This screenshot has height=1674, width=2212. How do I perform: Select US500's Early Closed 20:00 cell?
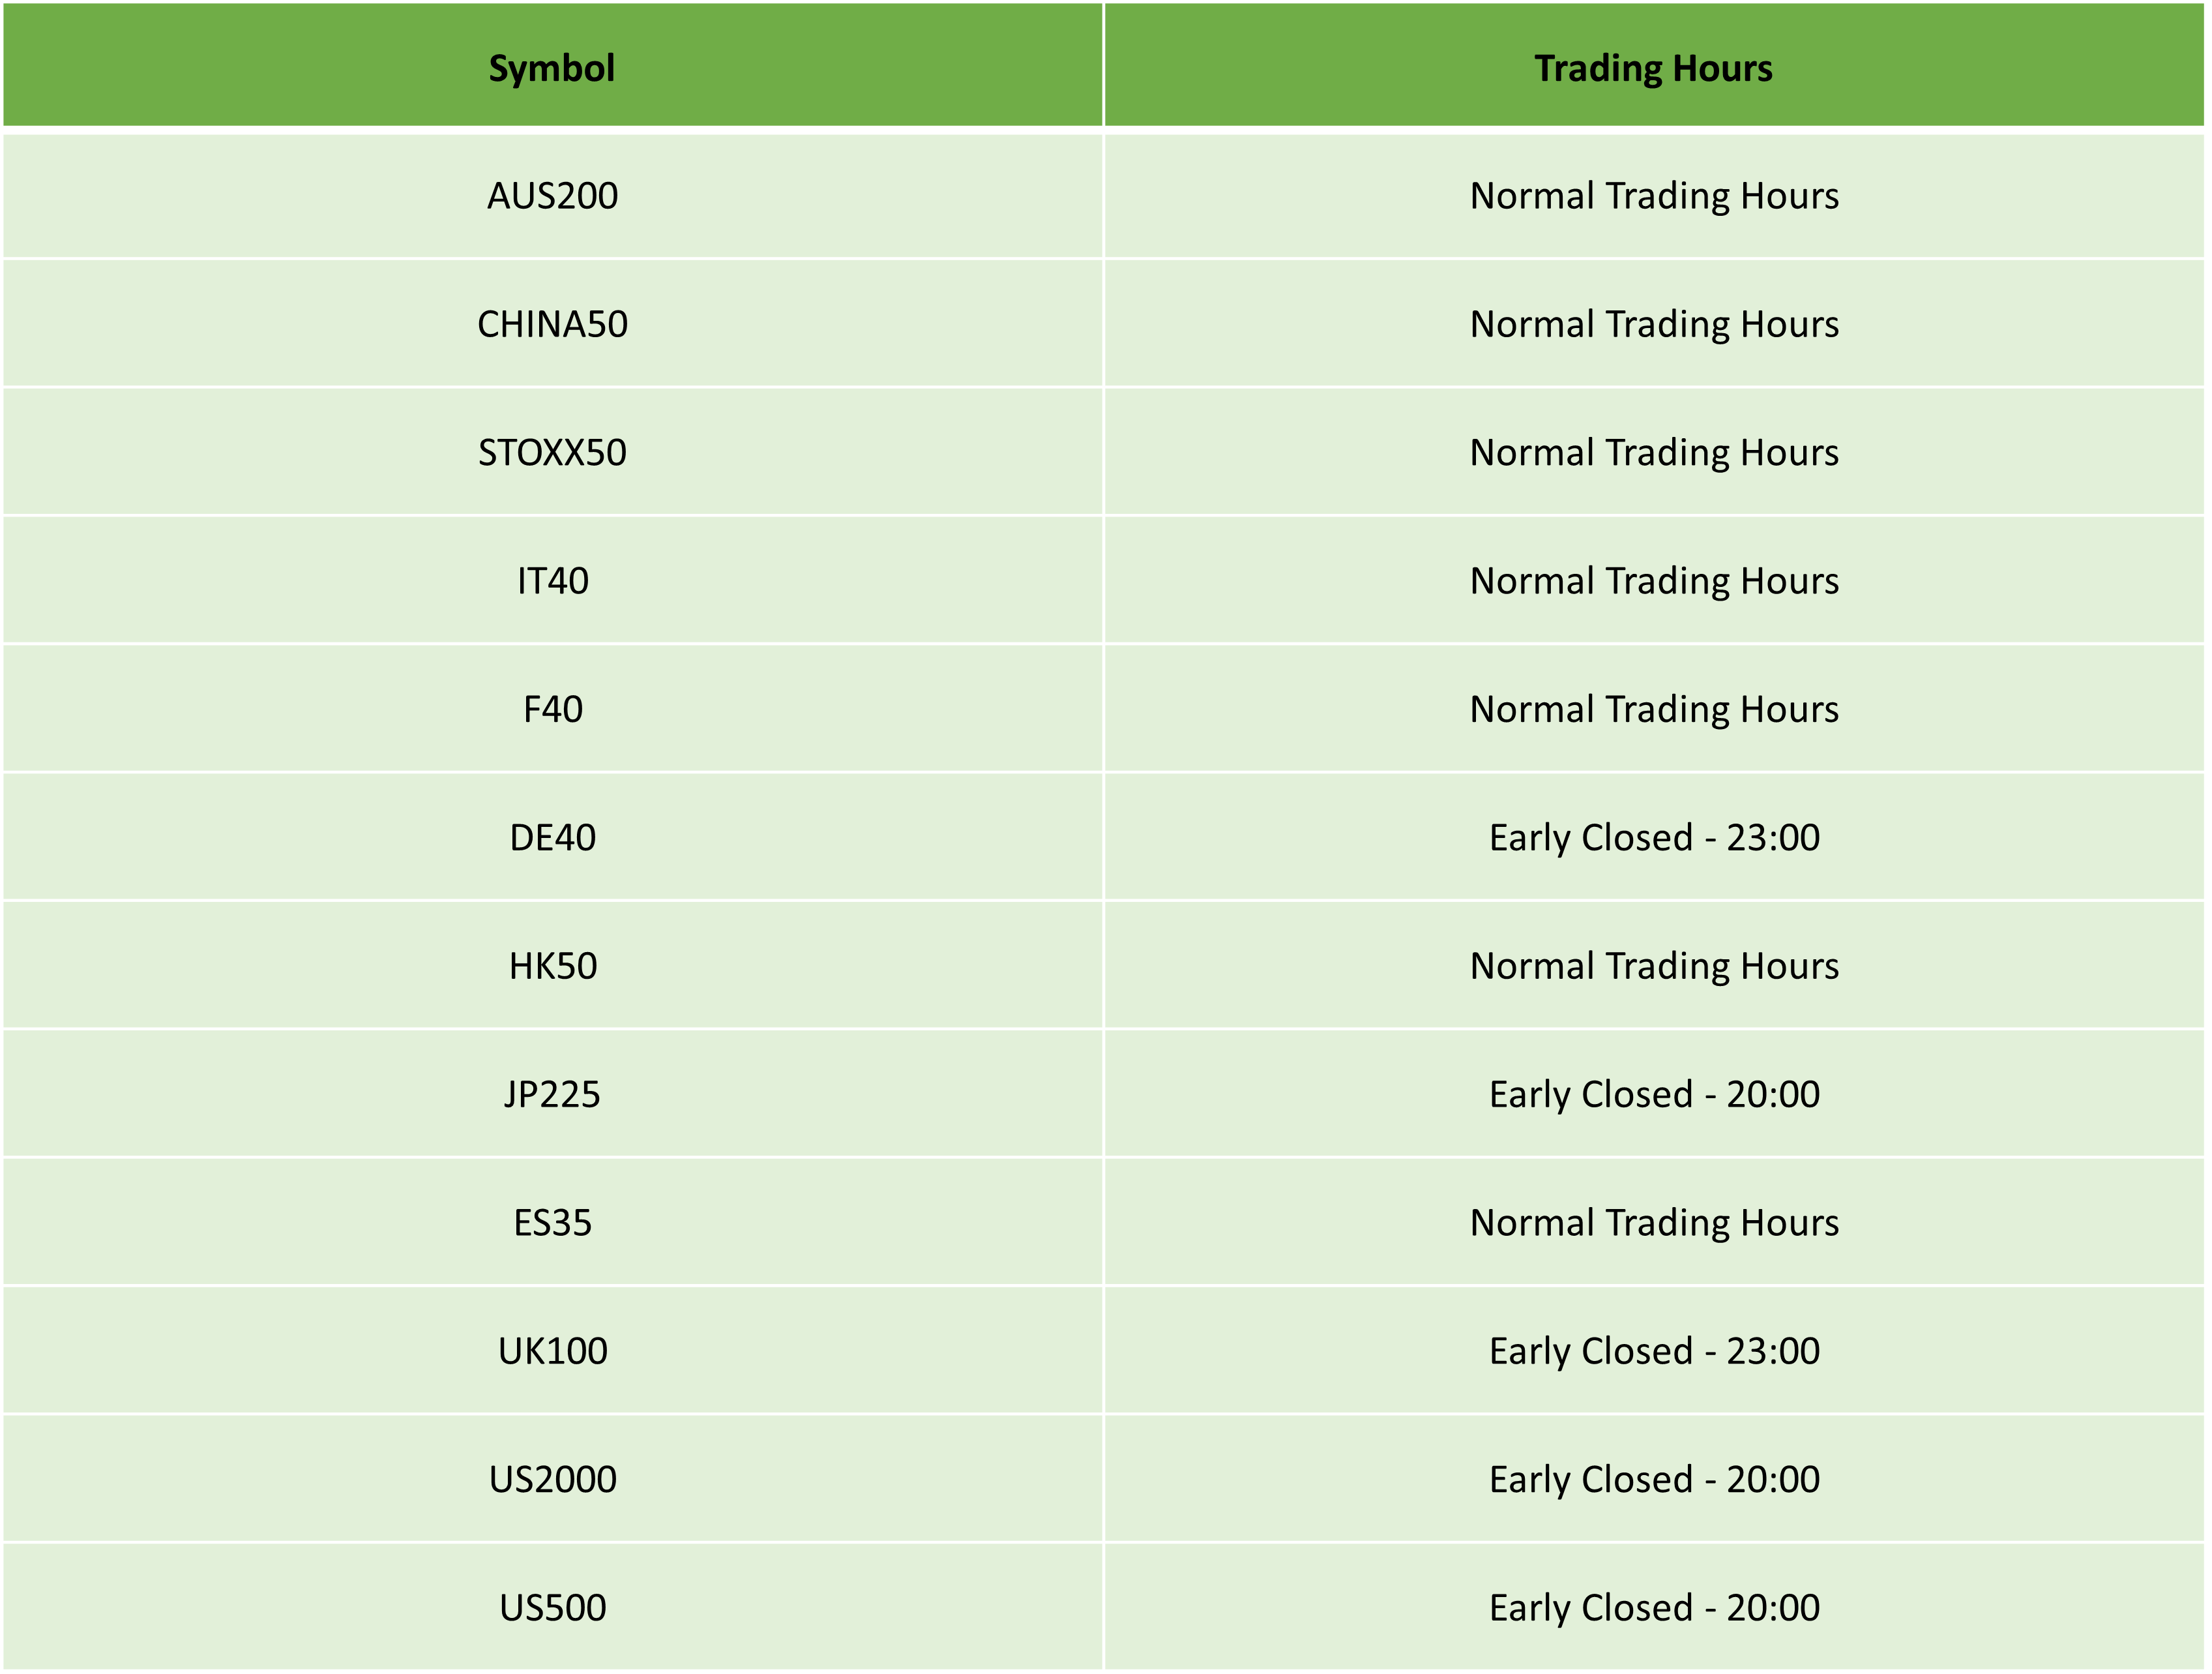coord(1654,1607)
